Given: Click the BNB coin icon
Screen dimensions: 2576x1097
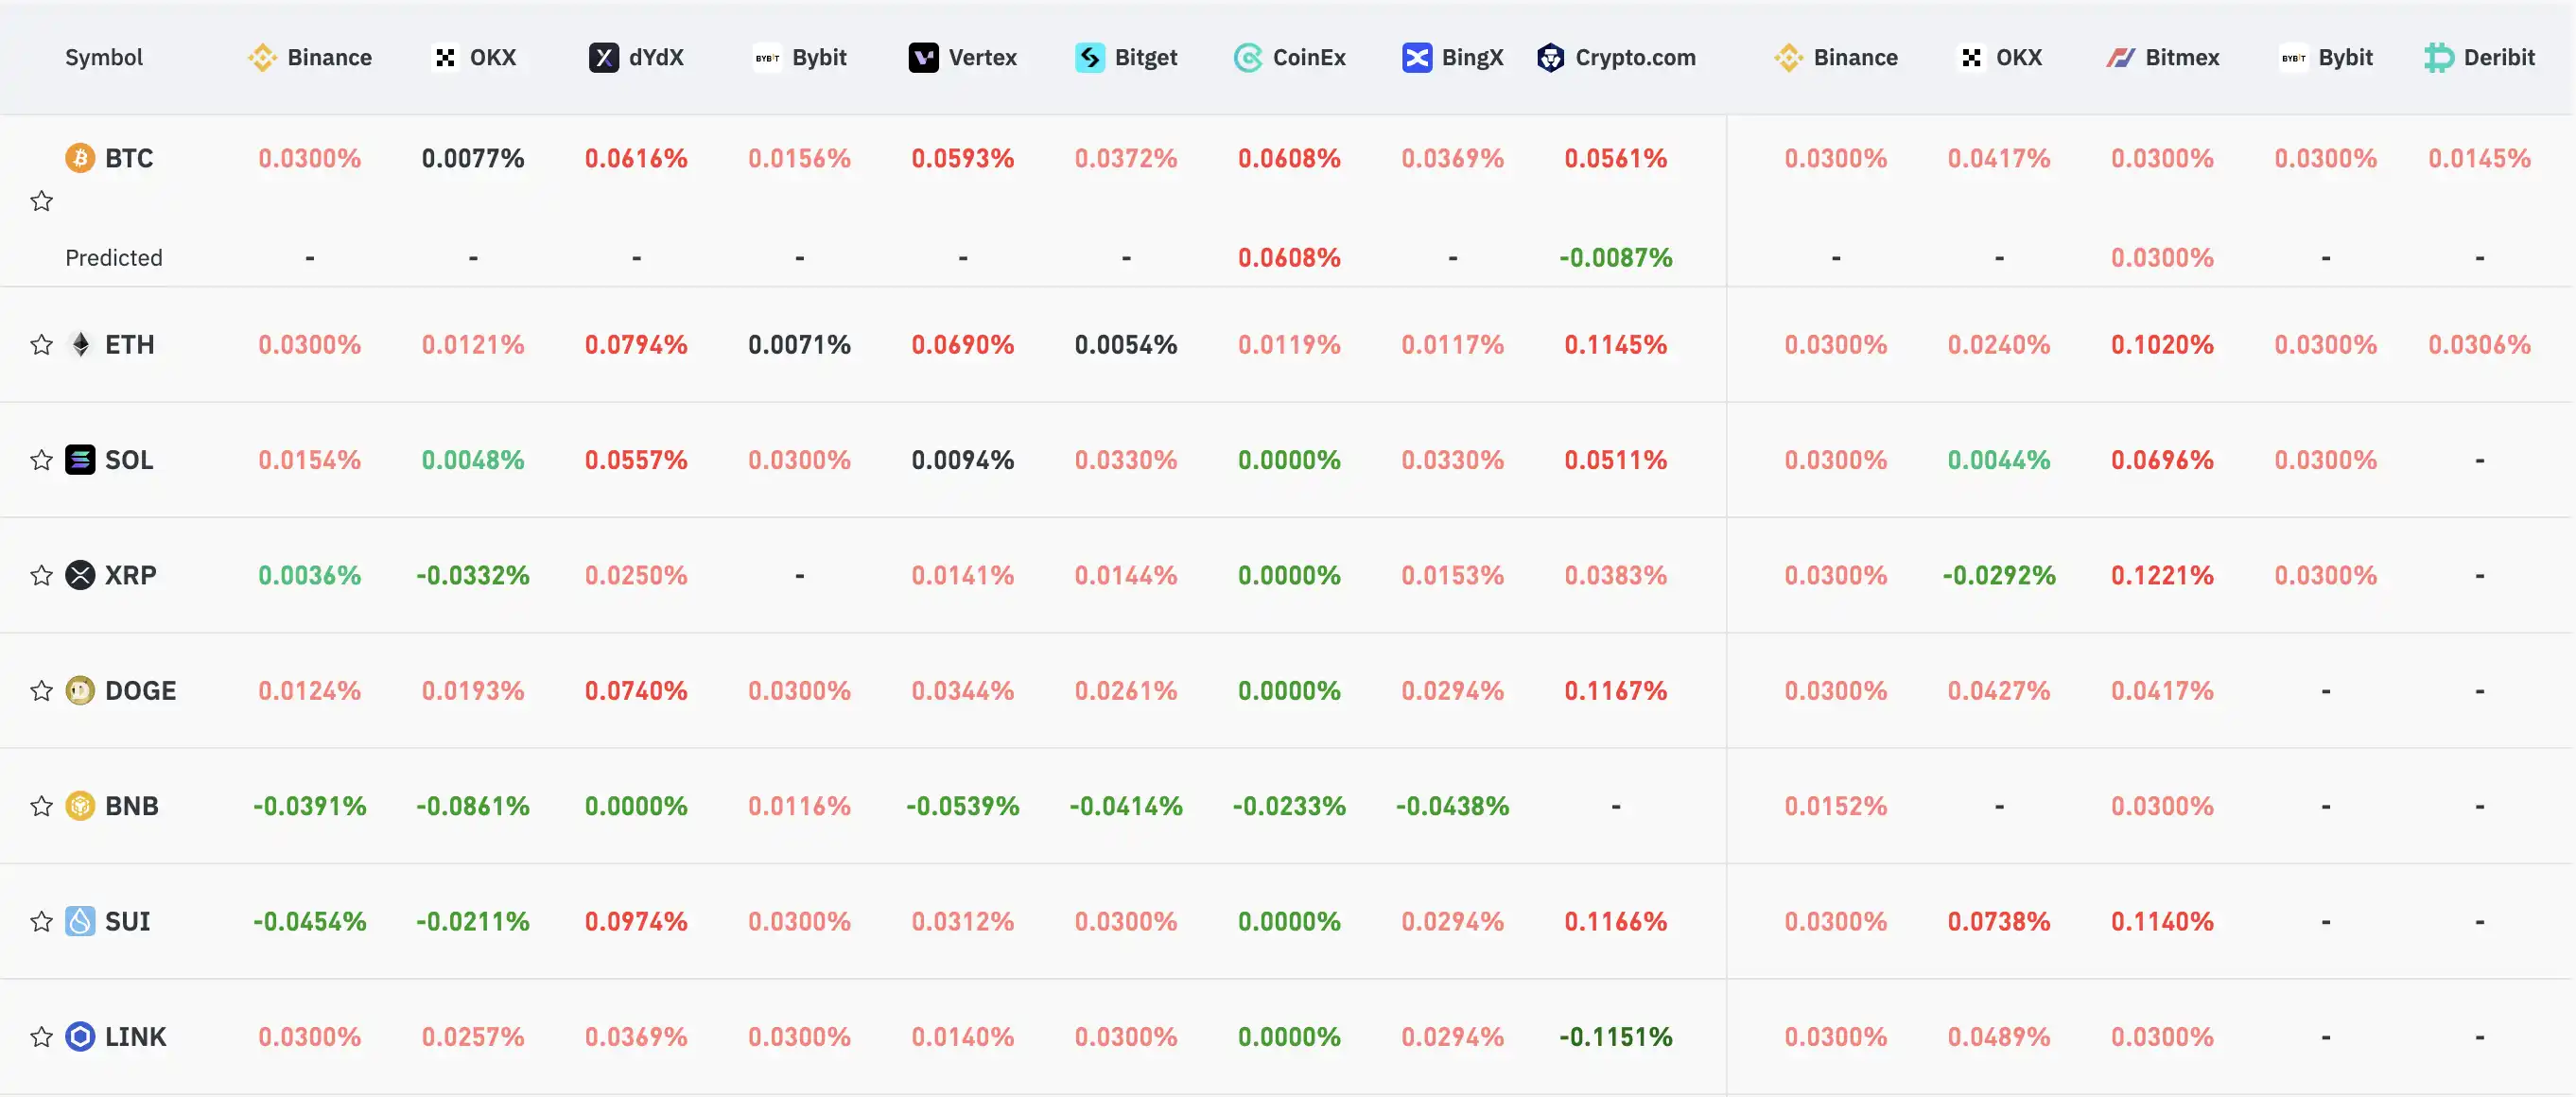Looking at the screenshot, I should coord(80,806).
